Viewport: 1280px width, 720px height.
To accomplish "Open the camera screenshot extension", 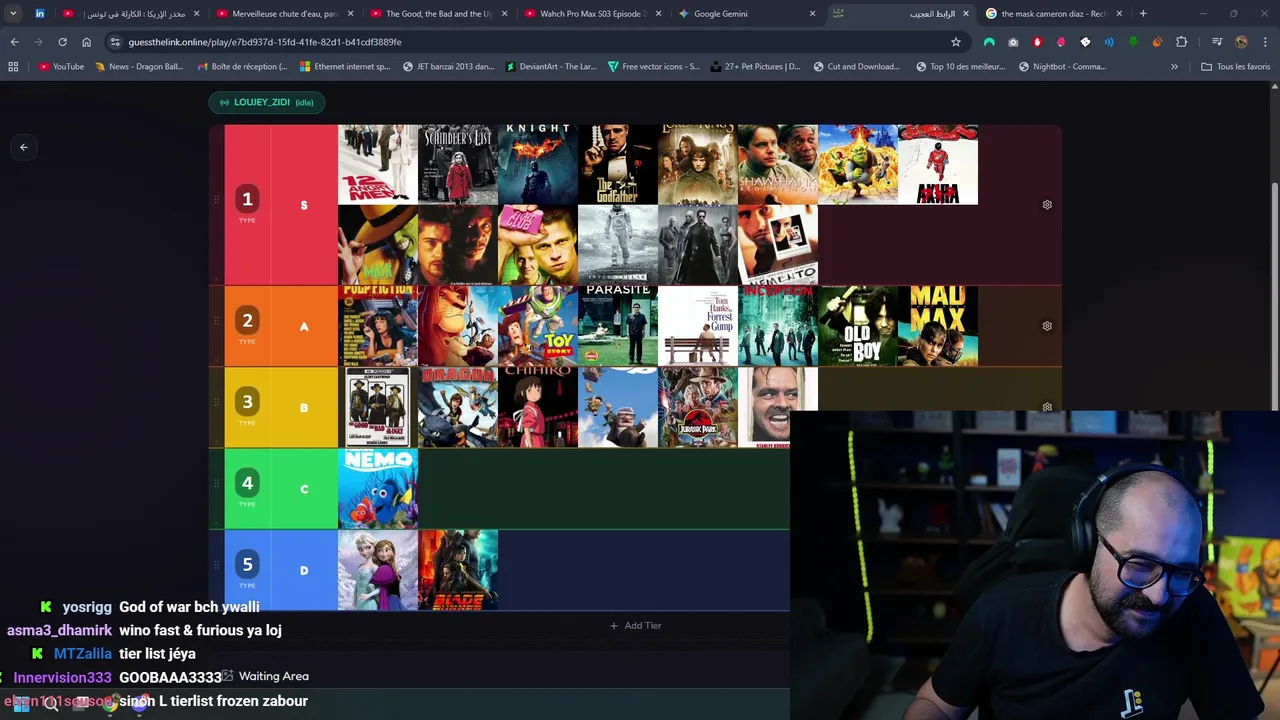I will (1013, 42).
